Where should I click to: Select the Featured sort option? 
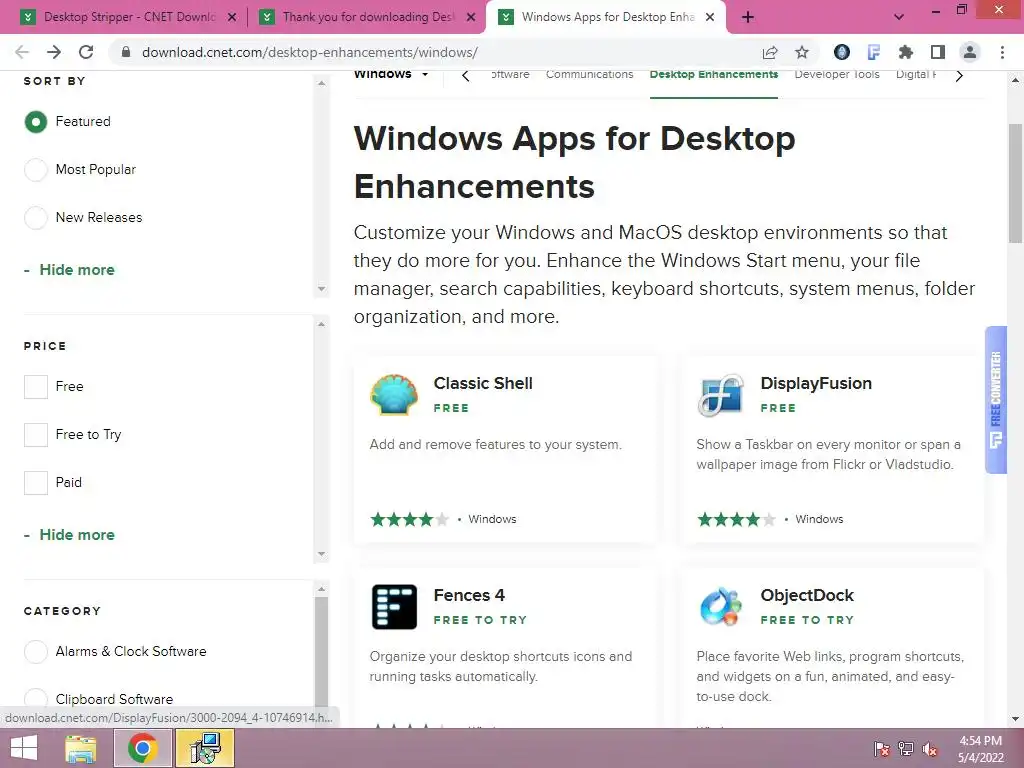[36, 121]
